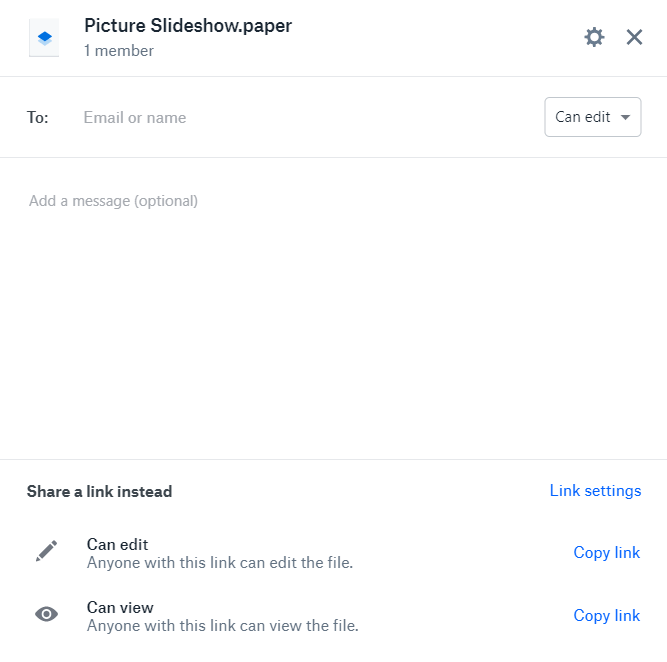Click the eye view icon
The width and height of the screenshot is (667, 662).
(46, 614)
